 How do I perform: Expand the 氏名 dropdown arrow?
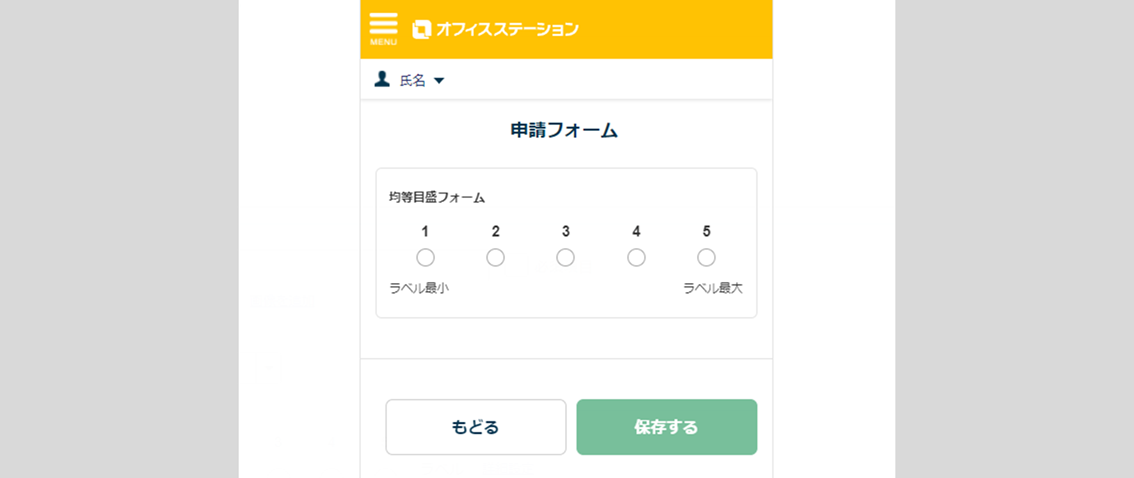(439, 81)
